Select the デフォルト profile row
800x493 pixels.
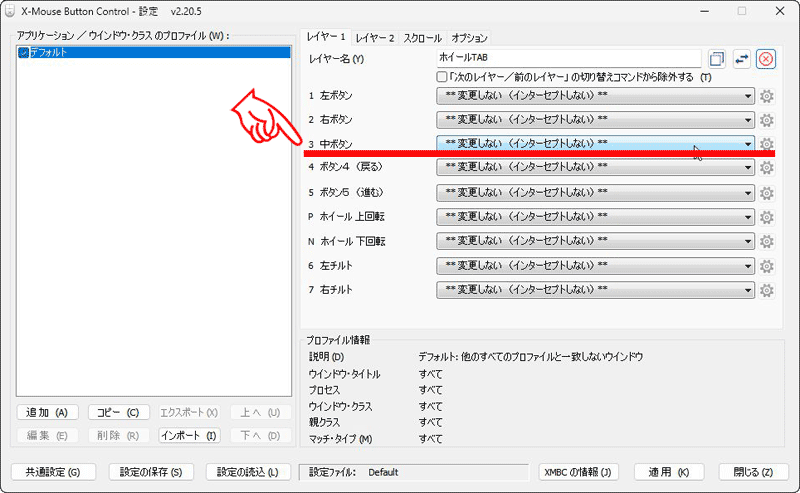click(x=154, y=52)
